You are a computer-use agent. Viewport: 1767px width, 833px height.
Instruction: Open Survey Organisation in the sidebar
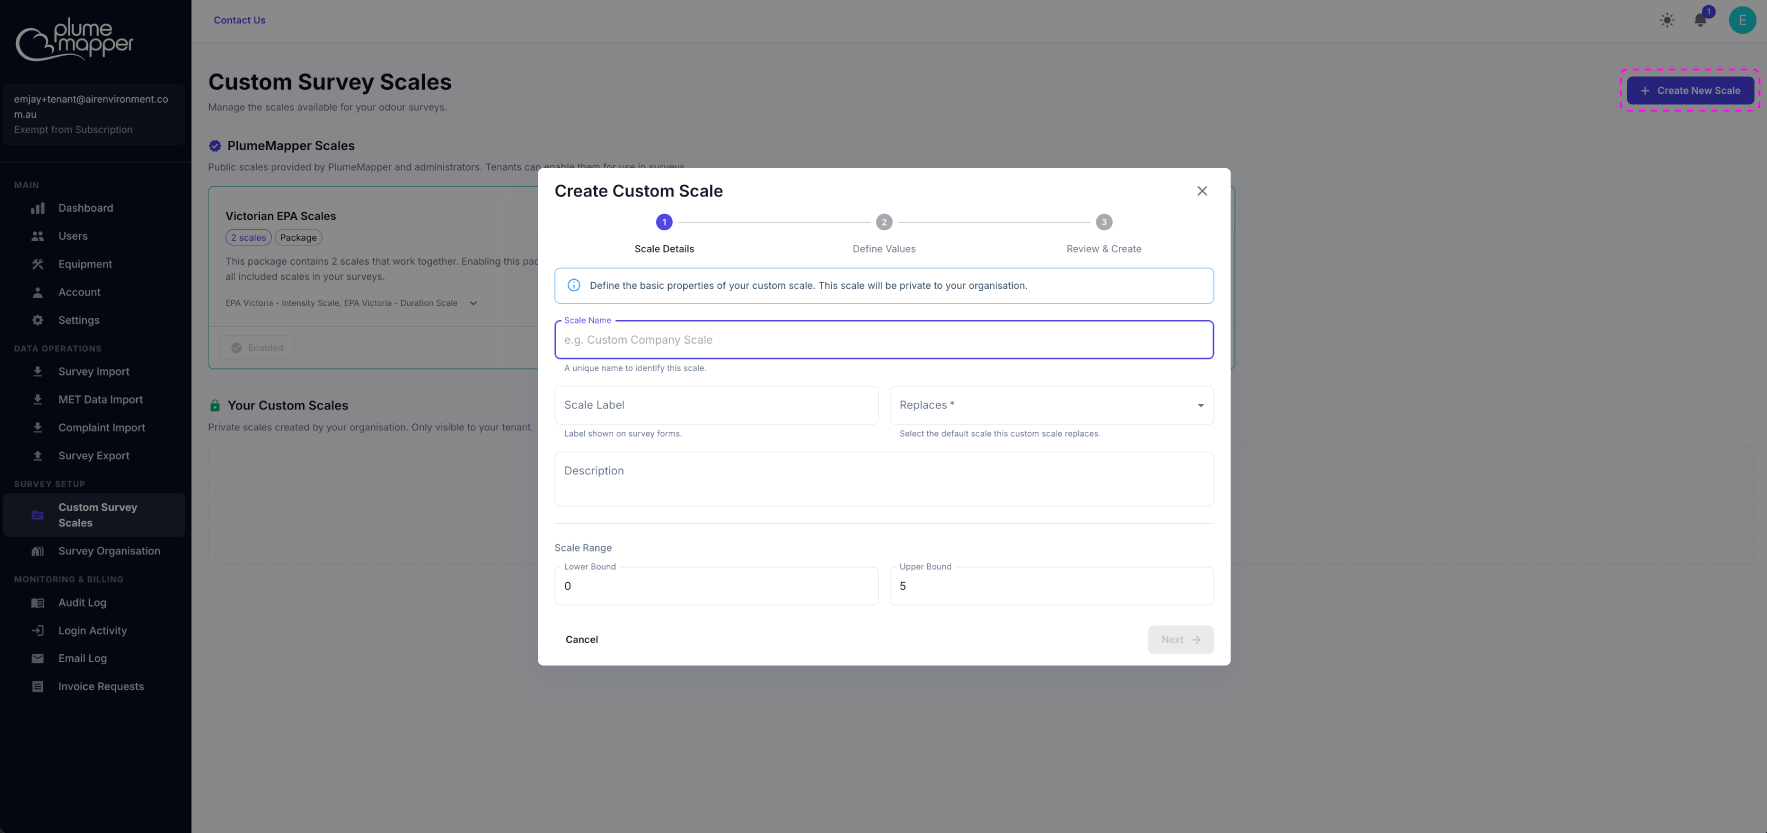click(x=94, y=551)
